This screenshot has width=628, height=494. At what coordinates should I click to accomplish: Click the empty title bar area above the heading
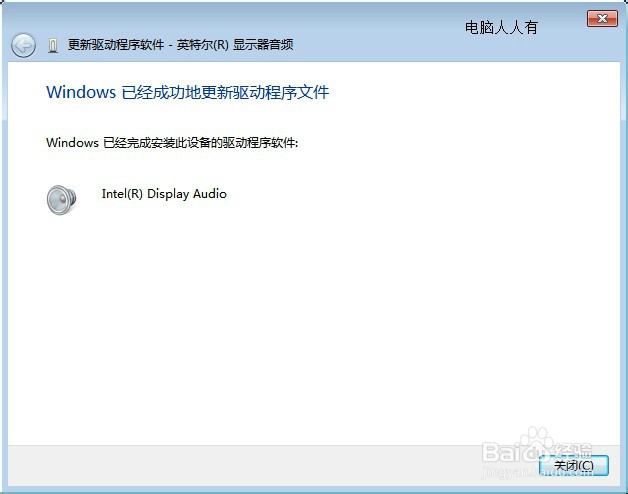(314, 16)
